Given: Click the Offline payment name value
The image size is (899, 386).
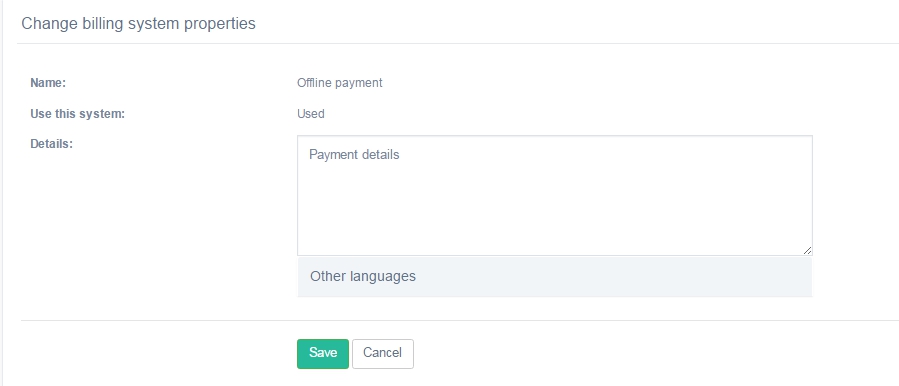Looking at the screenshot, I should click(x=339, y=83).
